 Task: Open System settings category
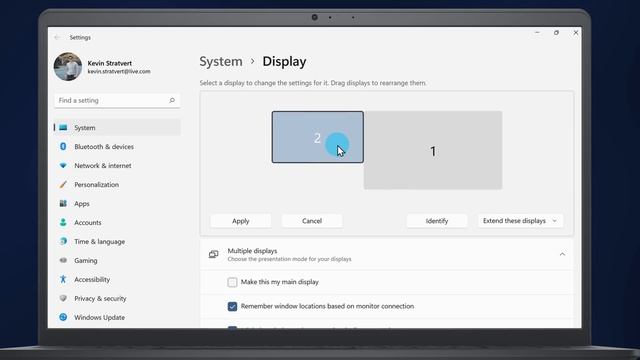(117, 128)
